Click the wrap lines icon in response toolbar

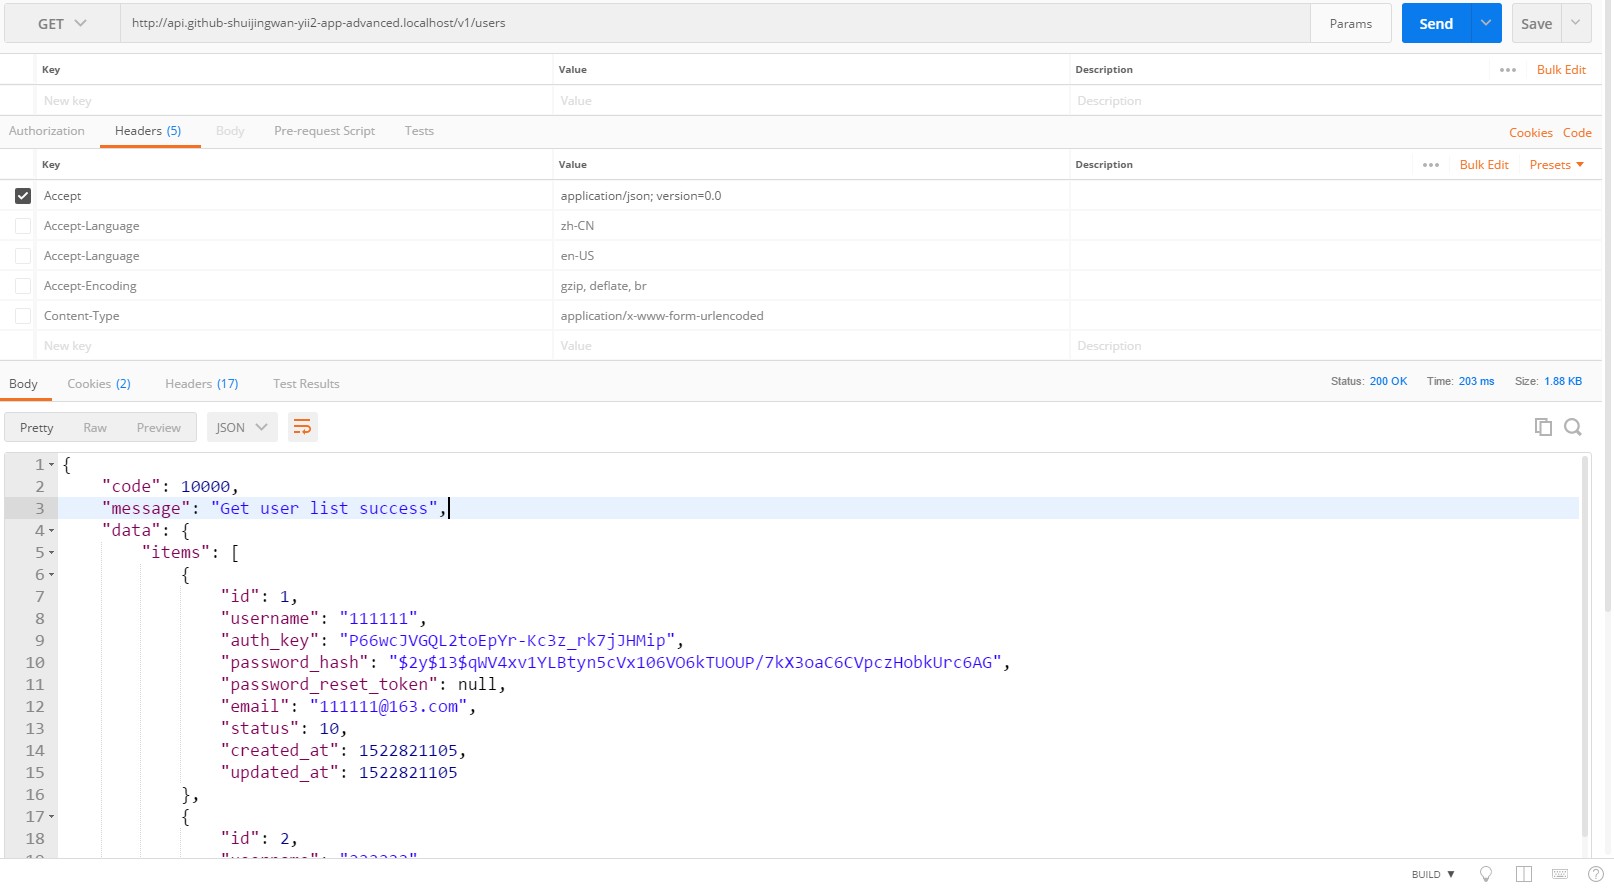302,428
